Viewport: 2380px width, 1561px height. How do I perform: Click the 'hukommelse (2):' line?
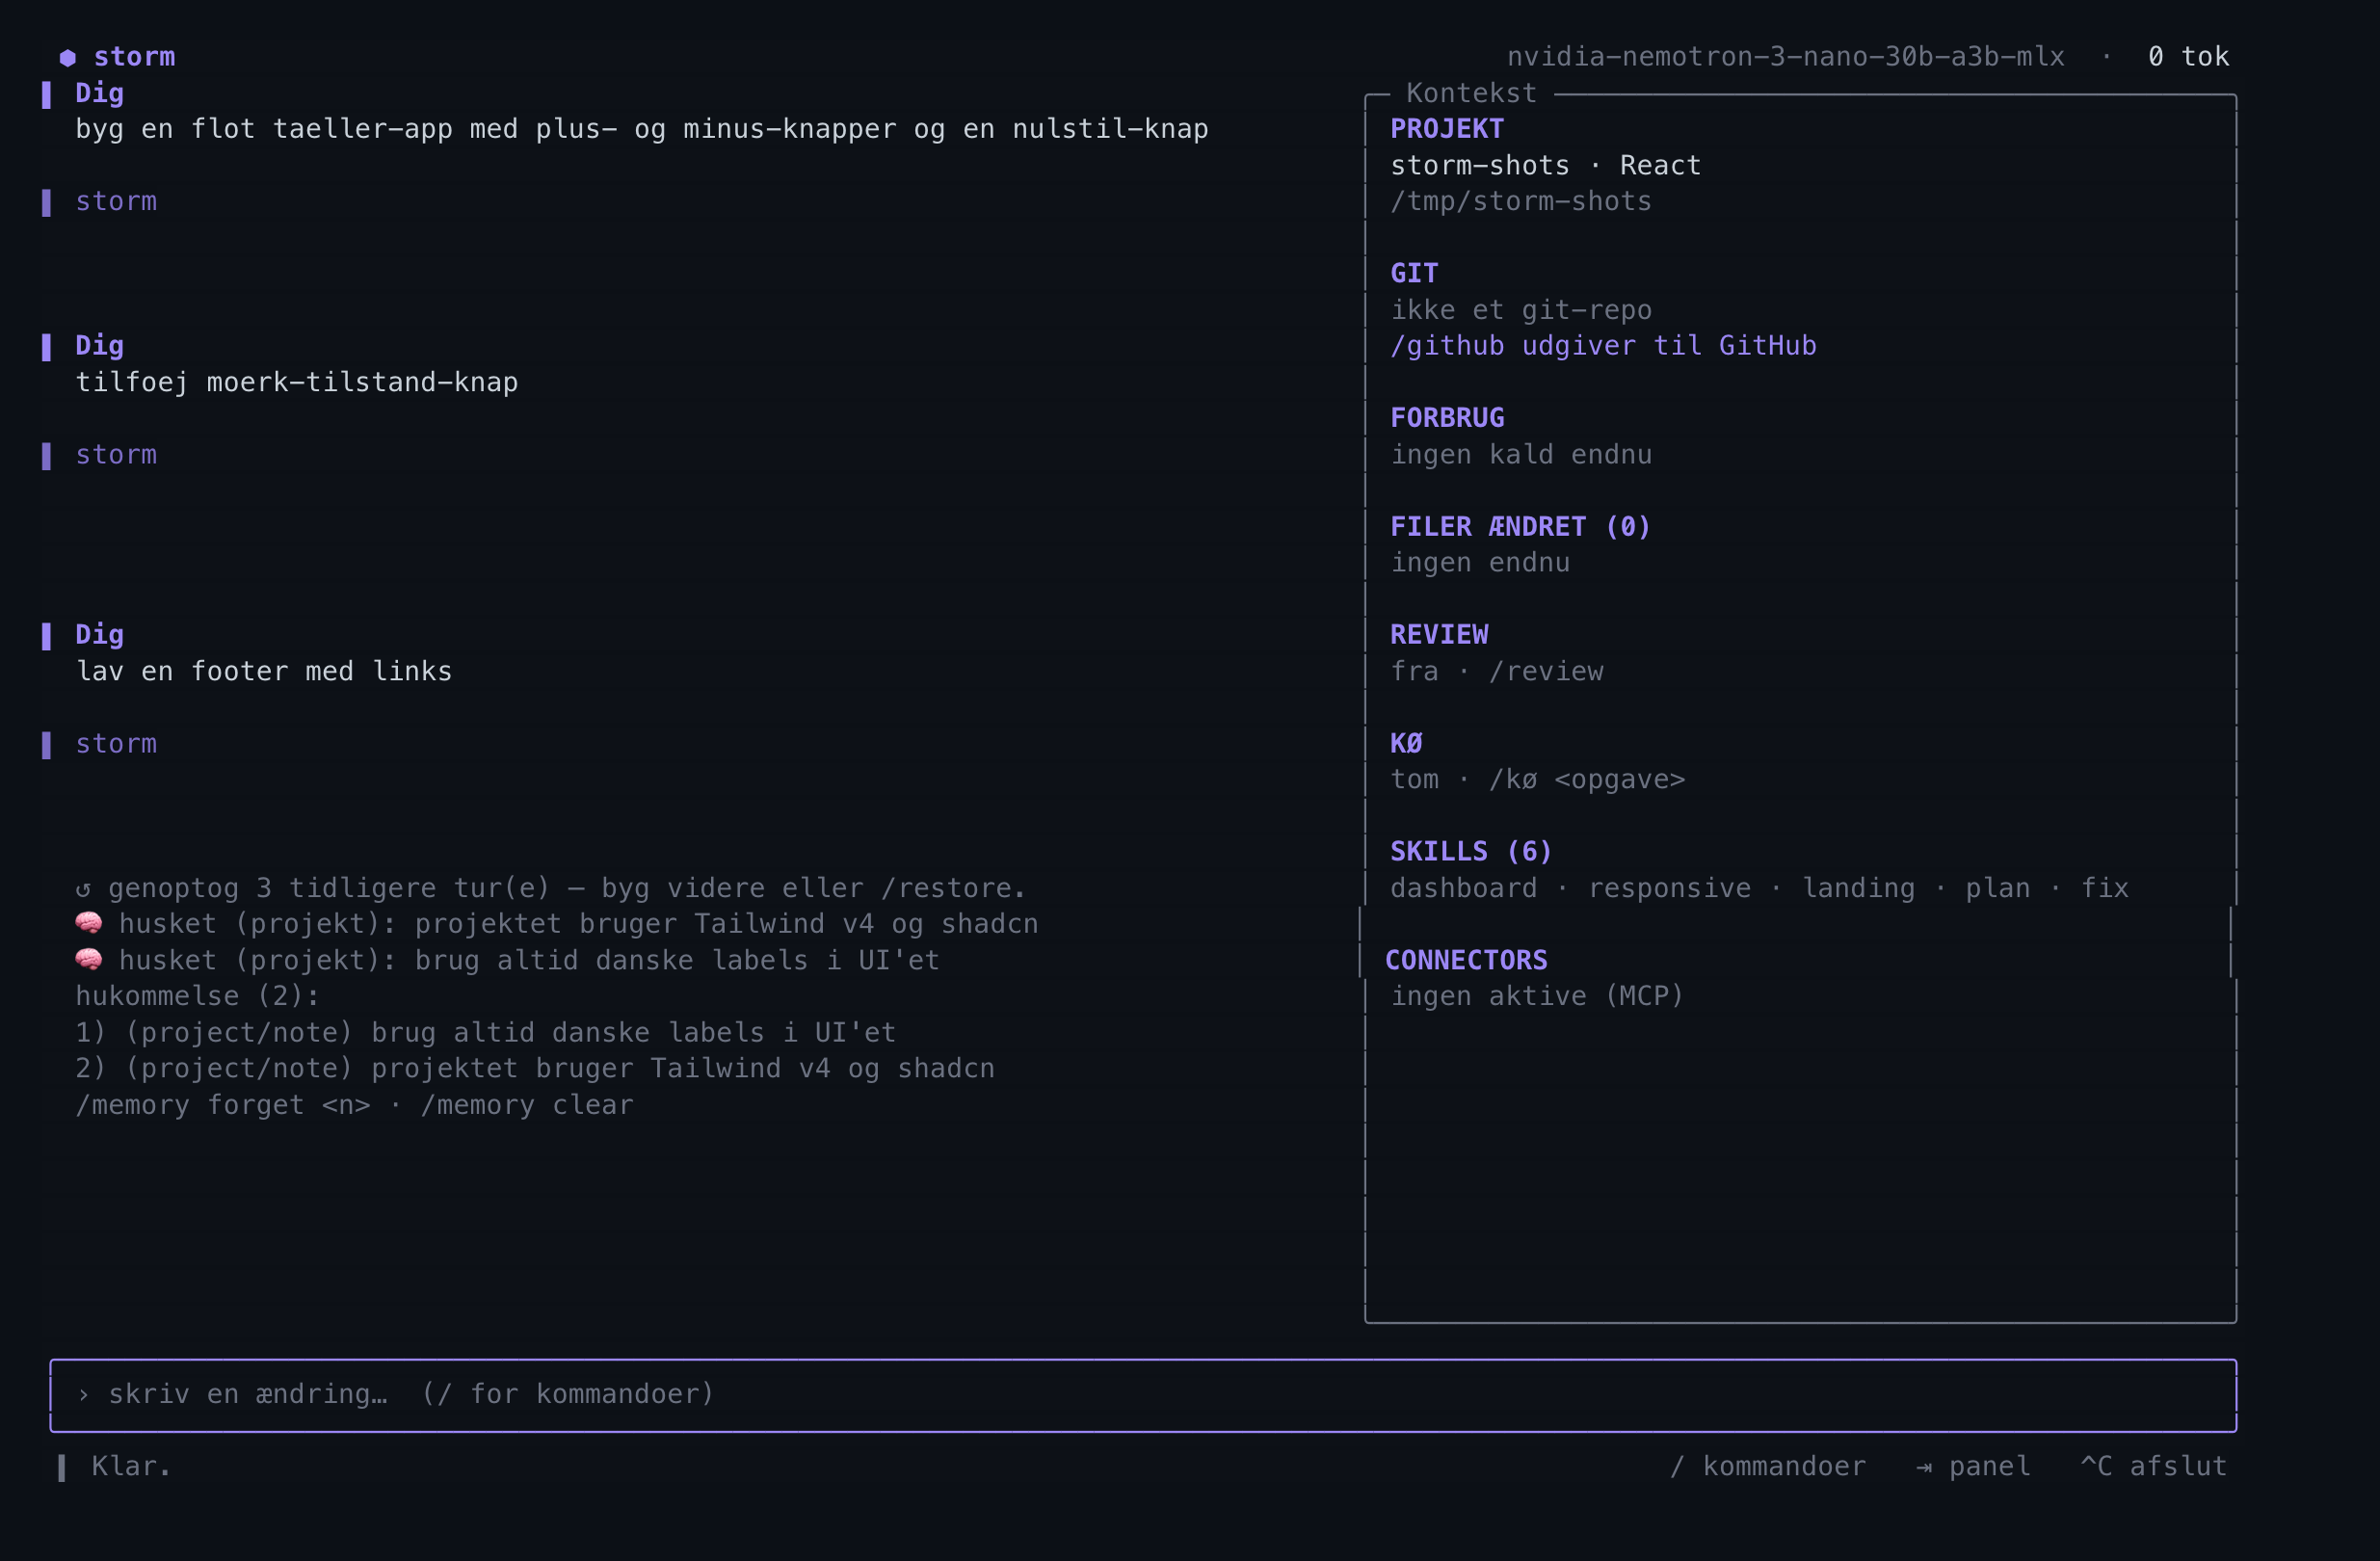(198, 996)
